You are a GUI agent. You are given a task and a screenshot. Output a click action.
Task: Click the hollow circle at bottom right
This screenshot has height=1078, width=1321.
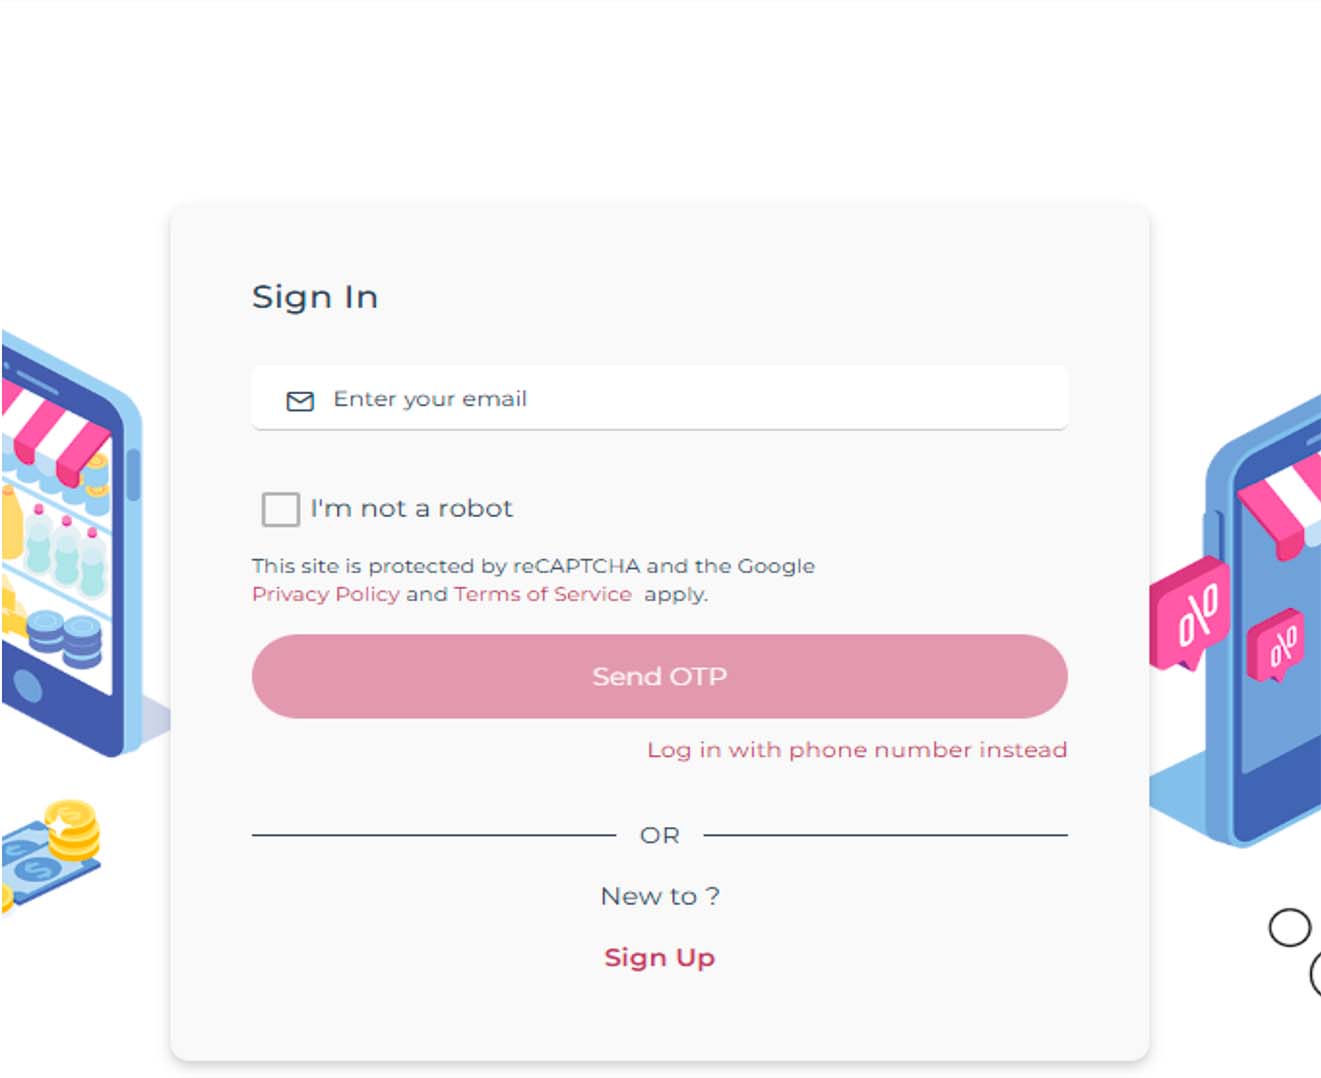point(1289,928)
